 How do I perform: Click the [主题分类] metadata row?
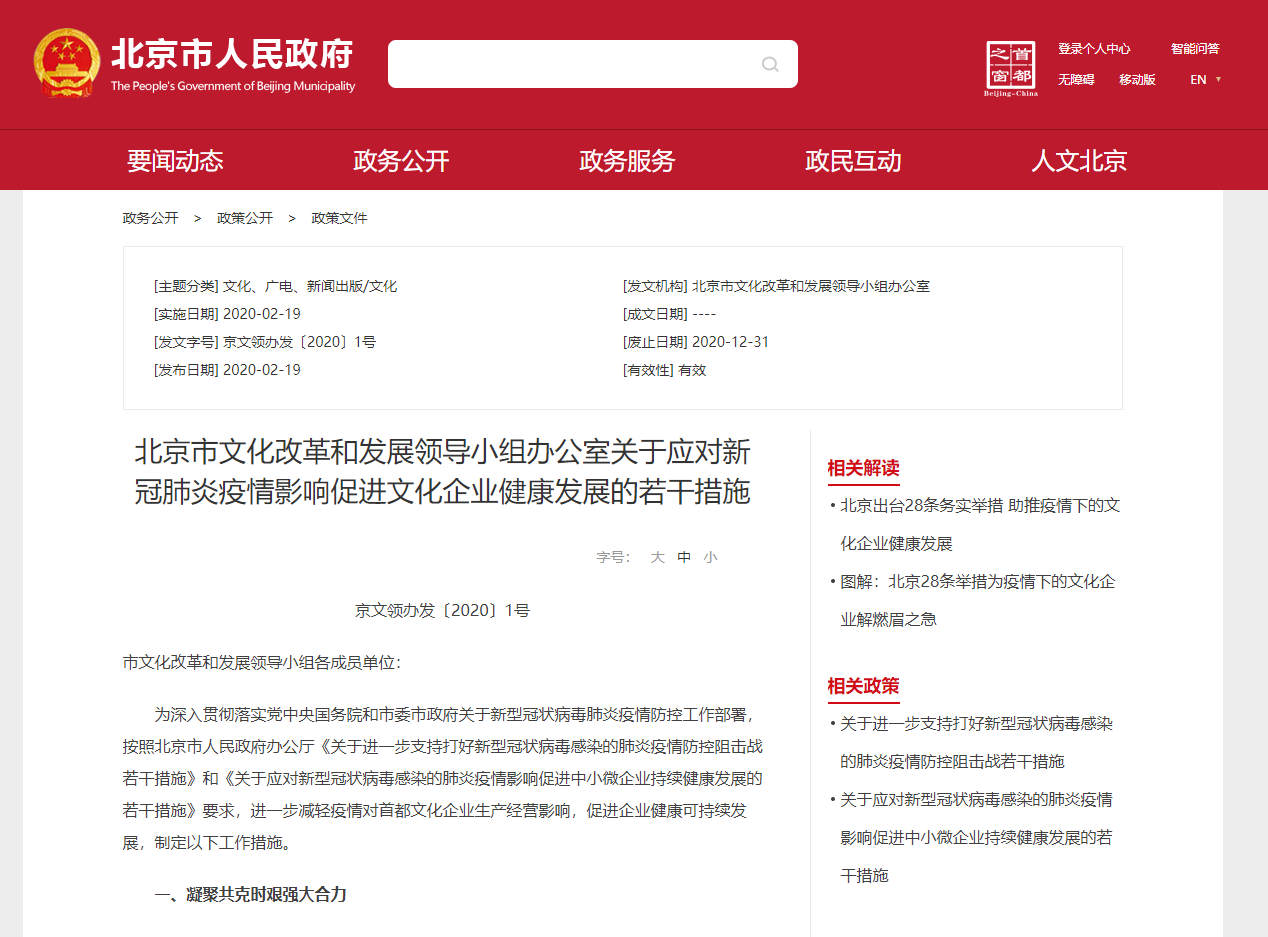pyautogui.click(x=275, y=286)
